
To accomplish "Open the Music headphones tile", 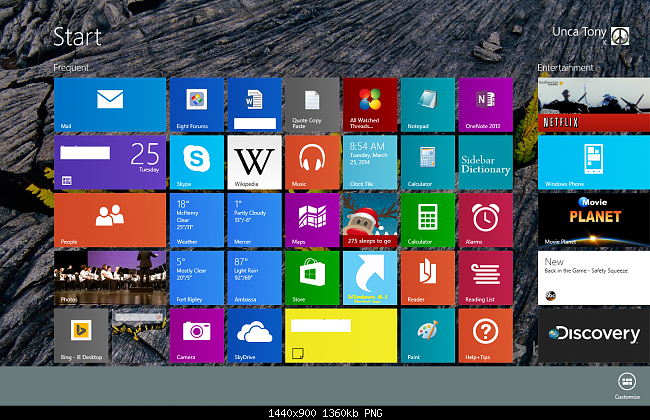I will (x=312, y=163).
